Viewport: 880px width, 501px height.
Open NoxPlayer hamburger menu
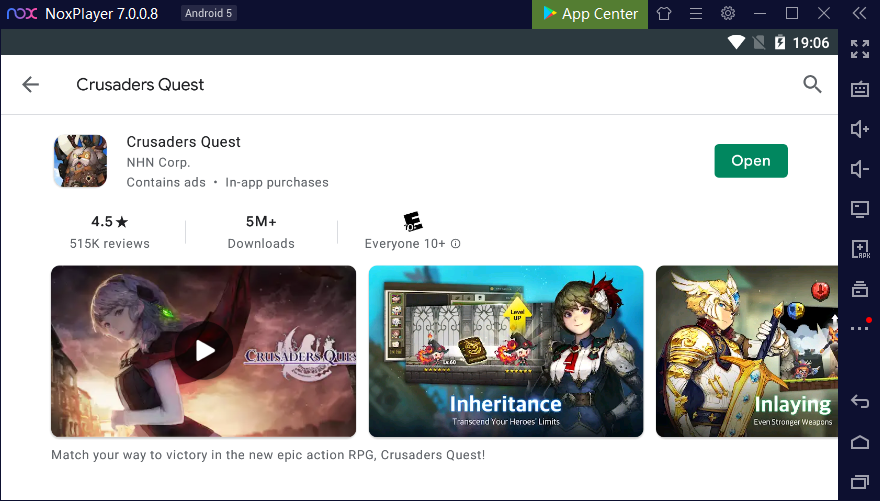pyautogui.click(x=696, y=14)
